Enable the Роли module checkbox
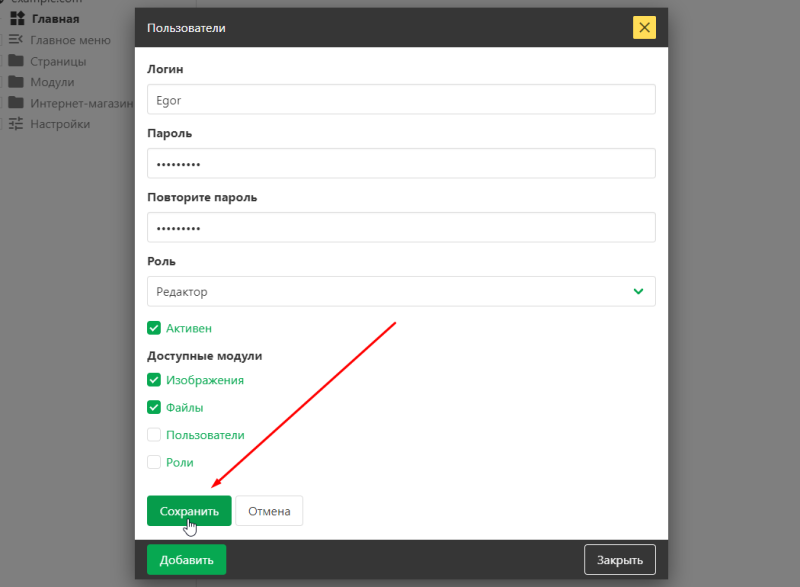The height and width of the screenshot is (587, 800). tap(154, 461)
